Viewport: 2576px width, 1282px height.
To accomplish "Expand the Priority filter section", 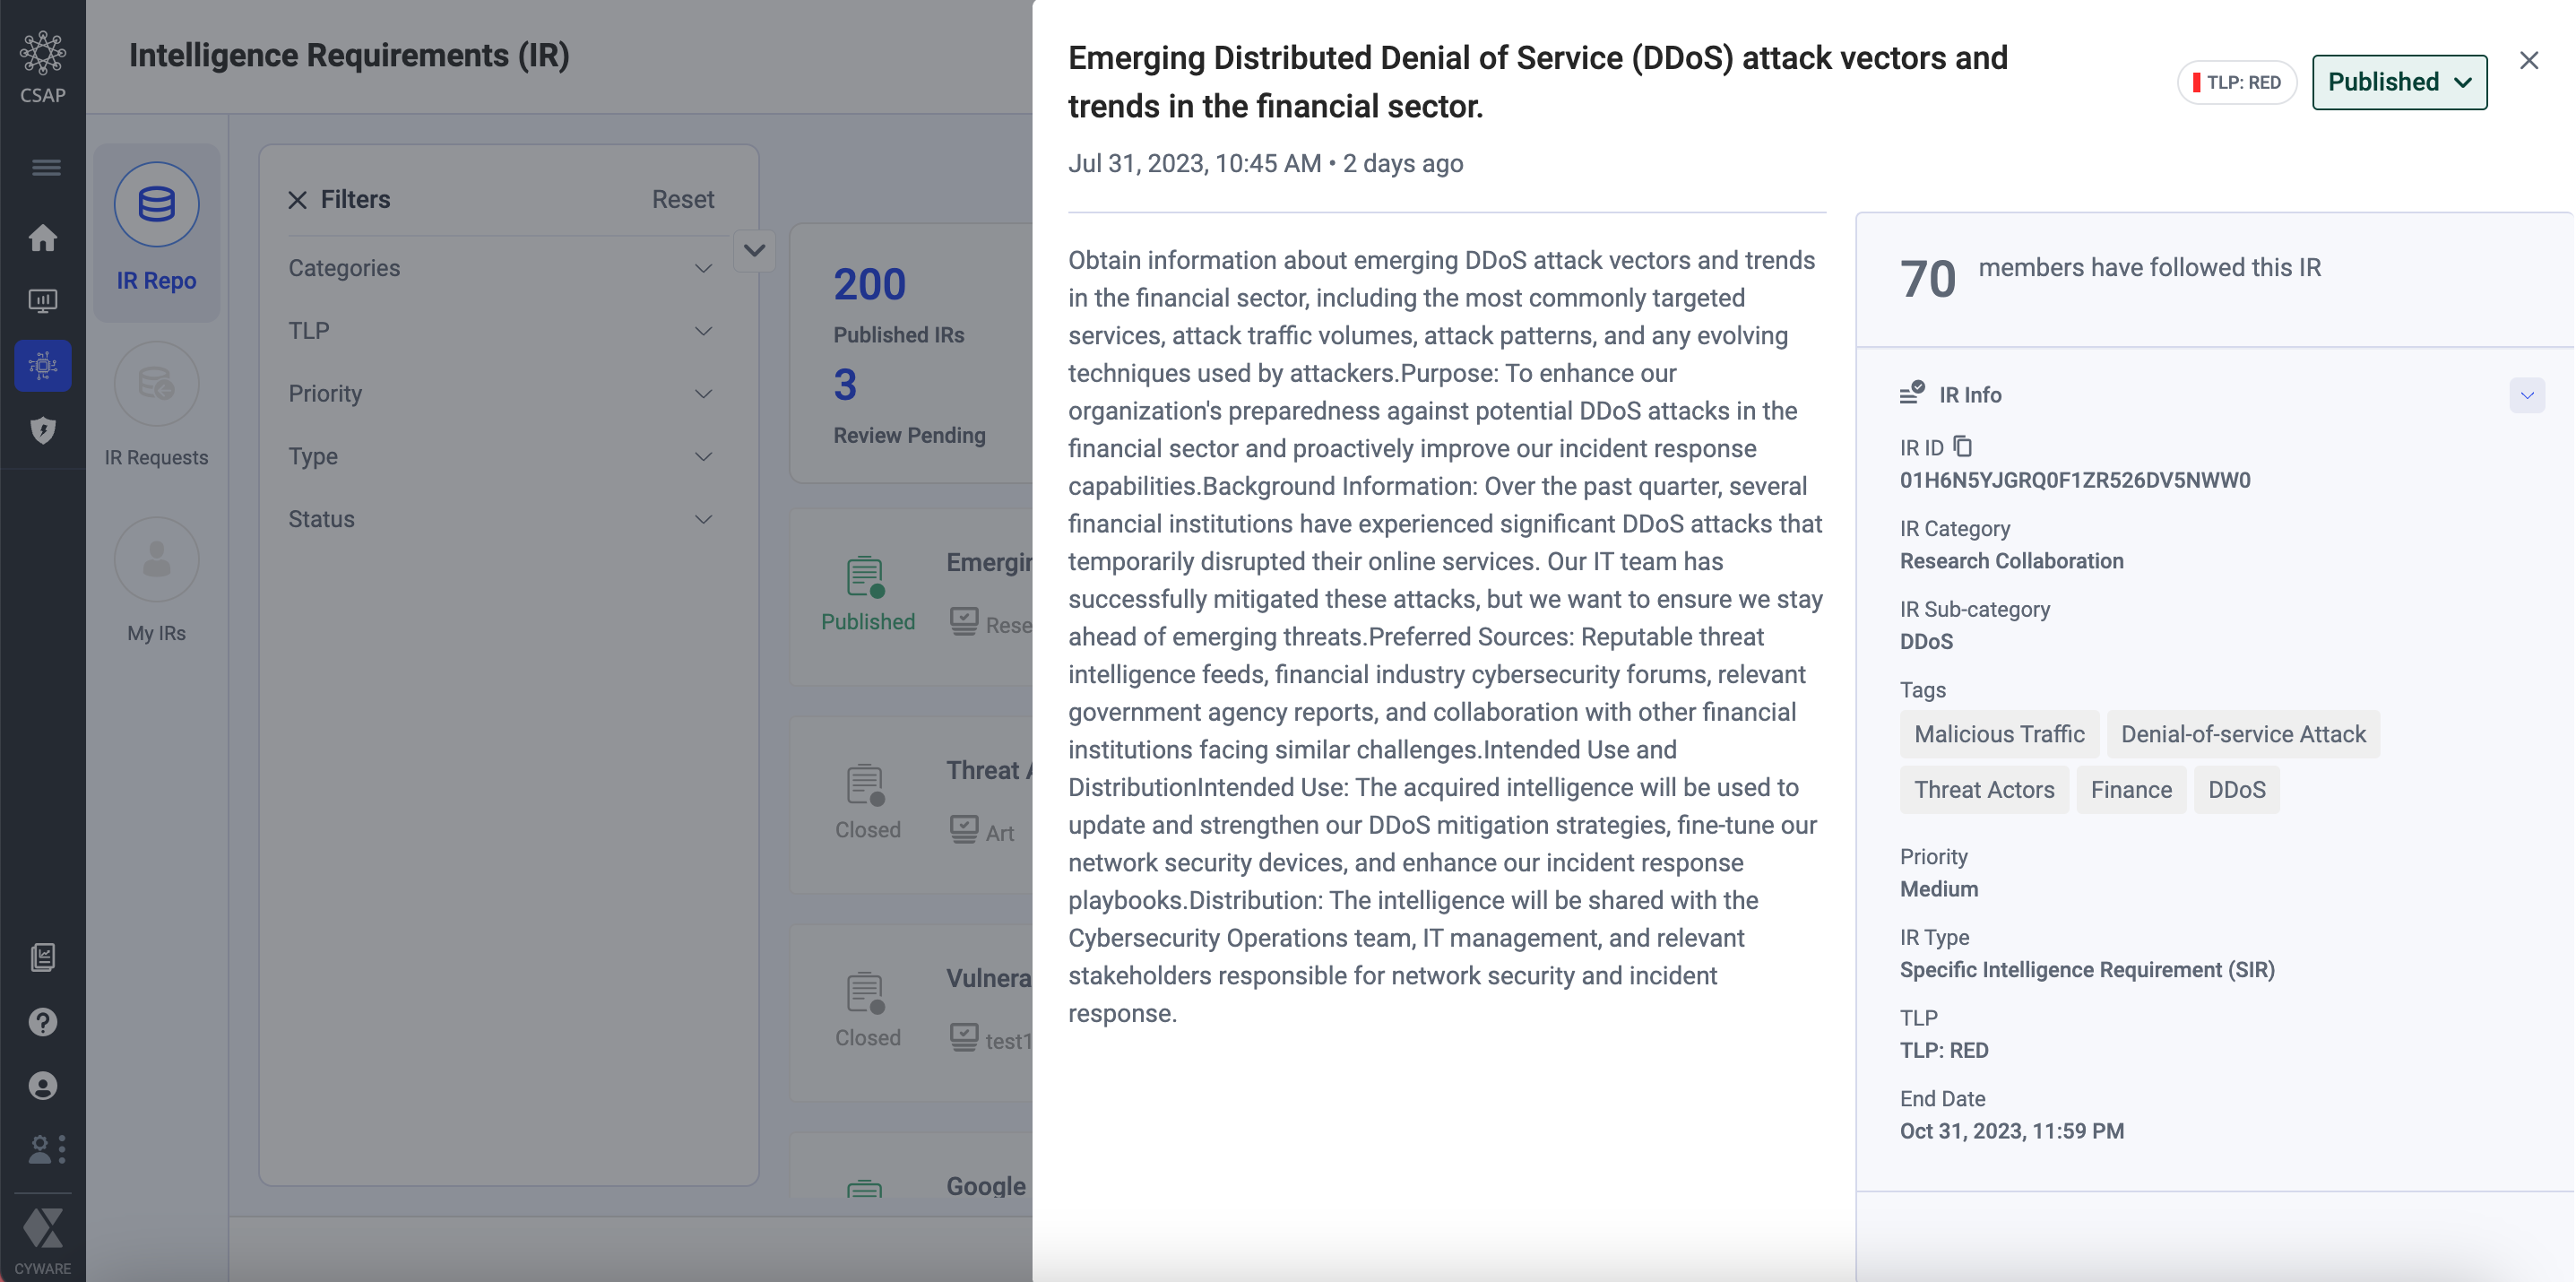I will tap(702, 394).
